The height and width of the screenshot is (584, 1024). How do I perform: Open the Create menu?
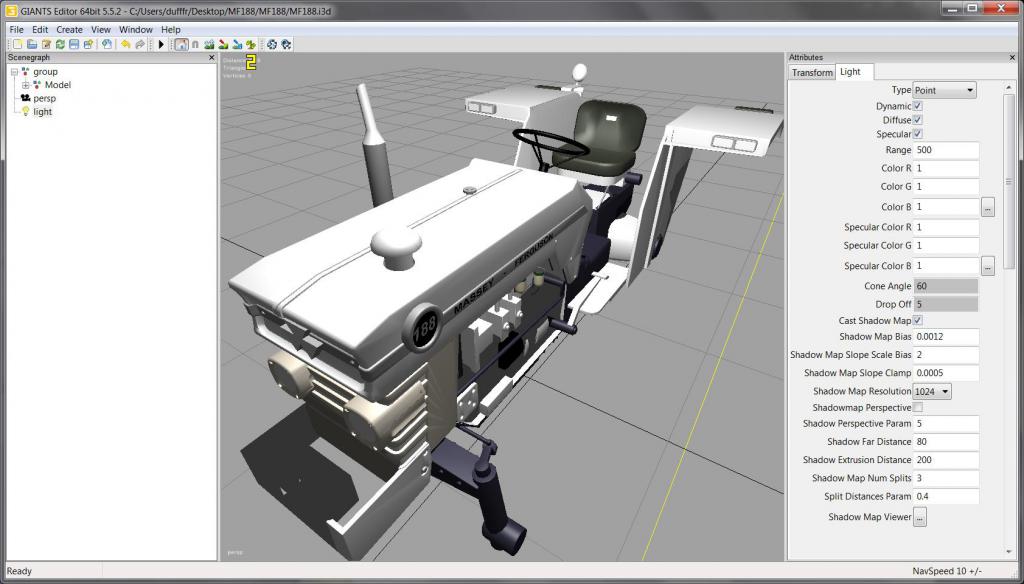69,29
